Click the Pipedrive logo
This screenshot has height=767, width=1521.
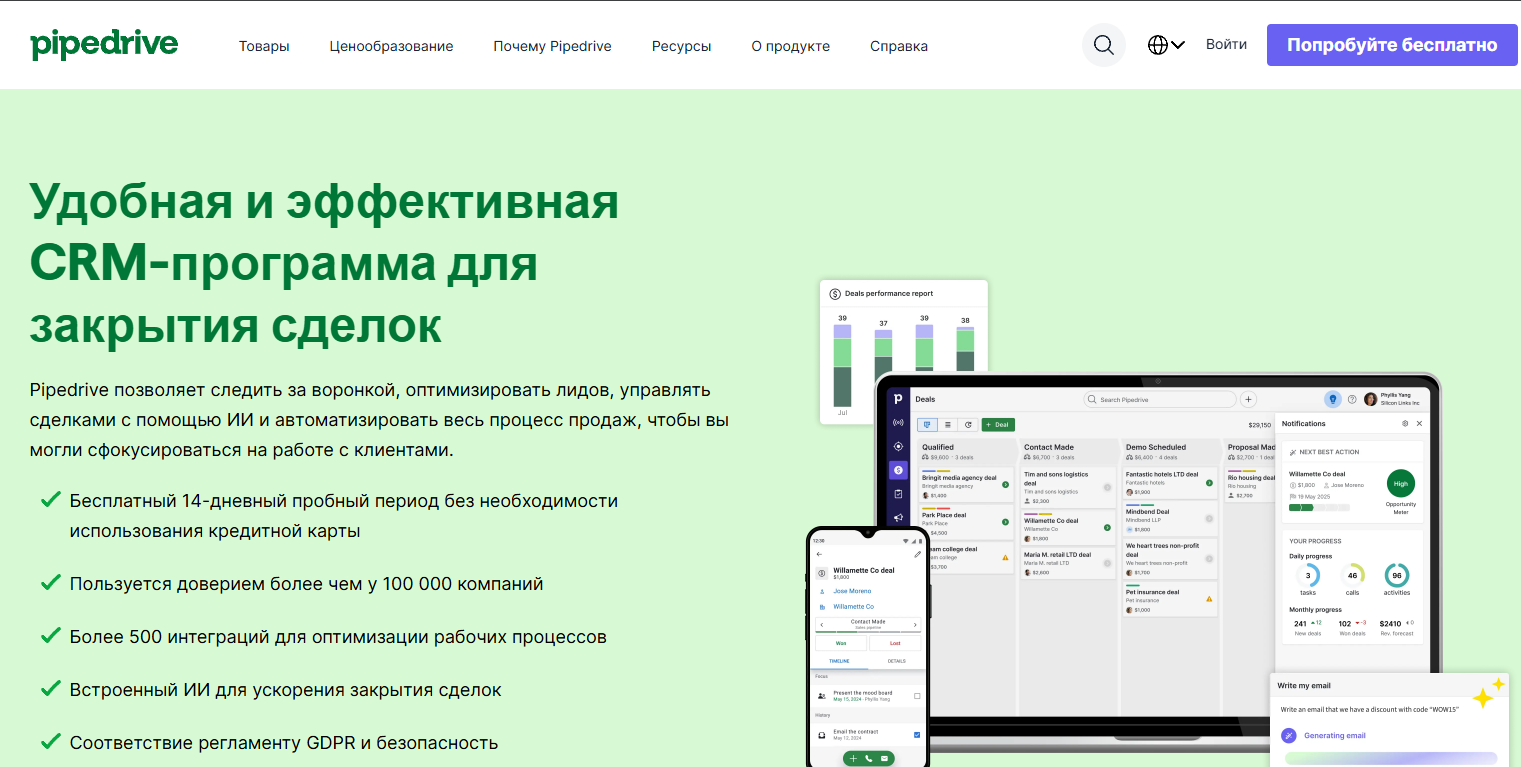104,45
